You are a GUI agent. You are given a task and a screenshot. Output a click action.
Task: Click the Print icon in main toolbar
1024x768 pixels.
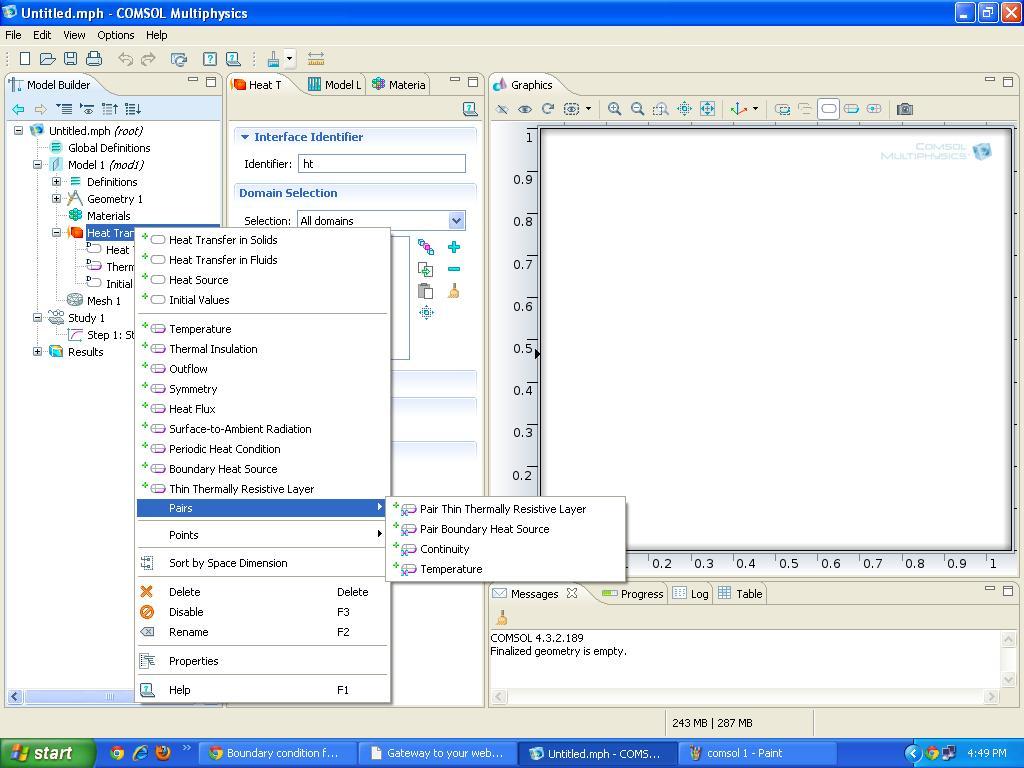click(94, 59)
